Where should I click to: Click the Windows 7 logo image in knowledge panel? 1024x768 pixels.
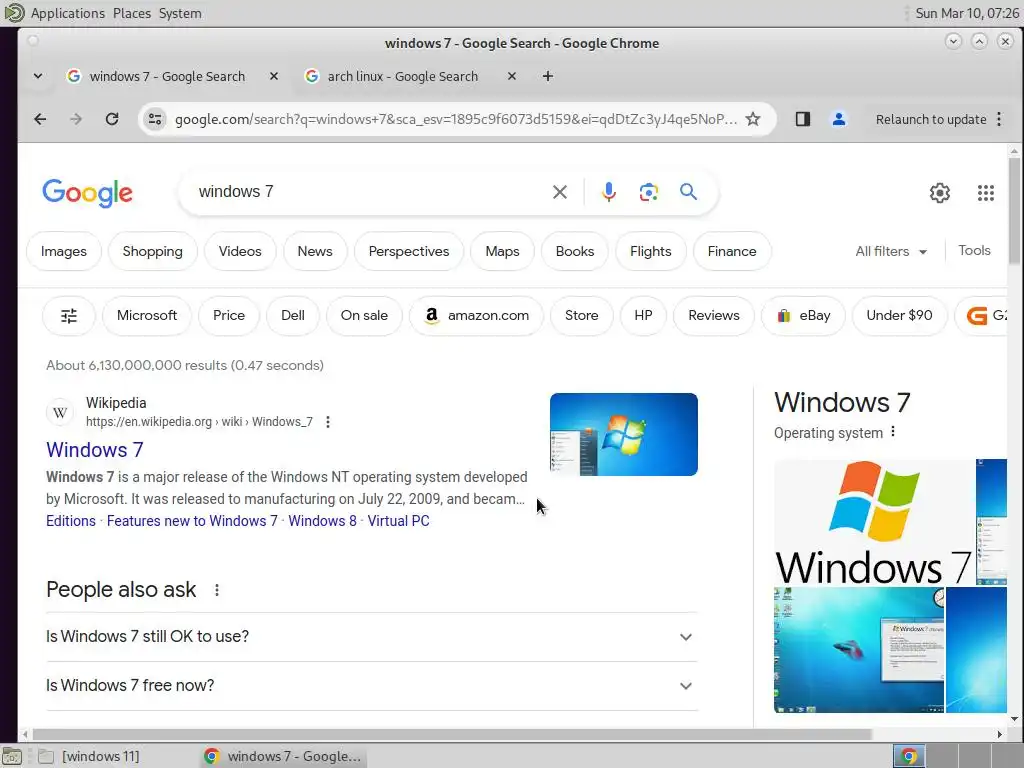[874, 522]
